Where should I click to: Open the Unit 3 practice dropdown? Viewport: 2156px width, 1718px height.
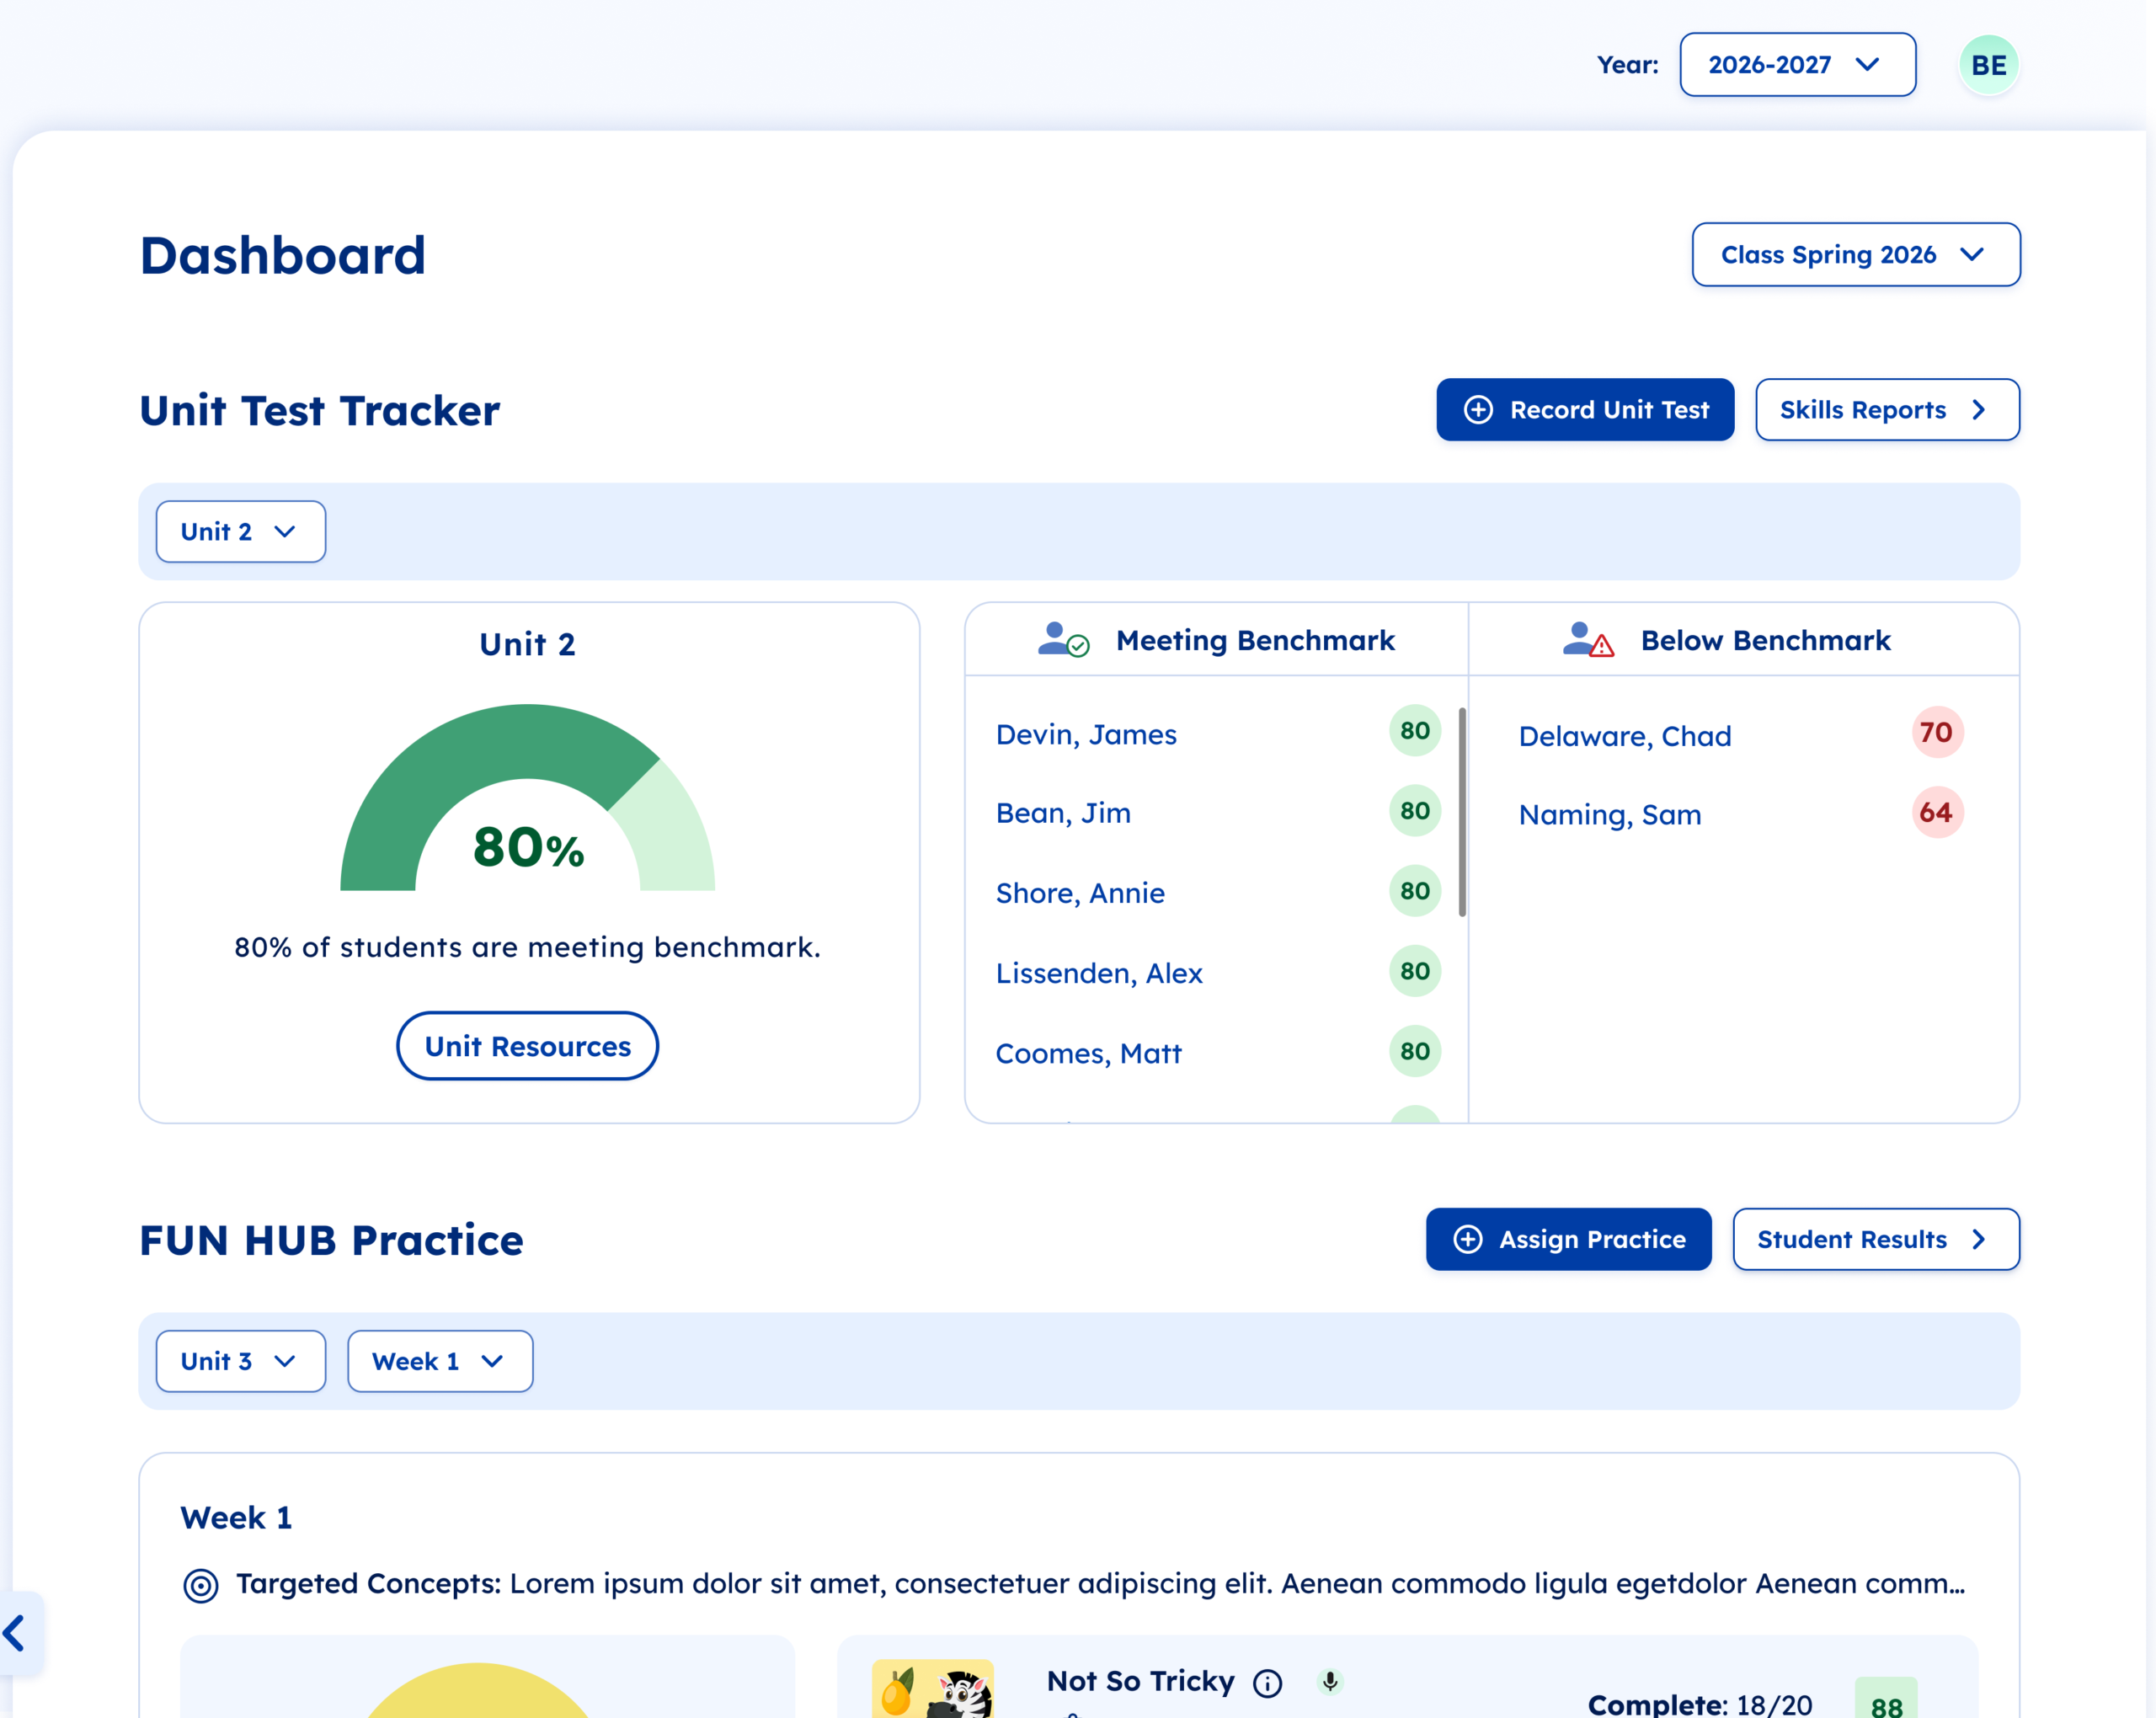coord(240,1361)
